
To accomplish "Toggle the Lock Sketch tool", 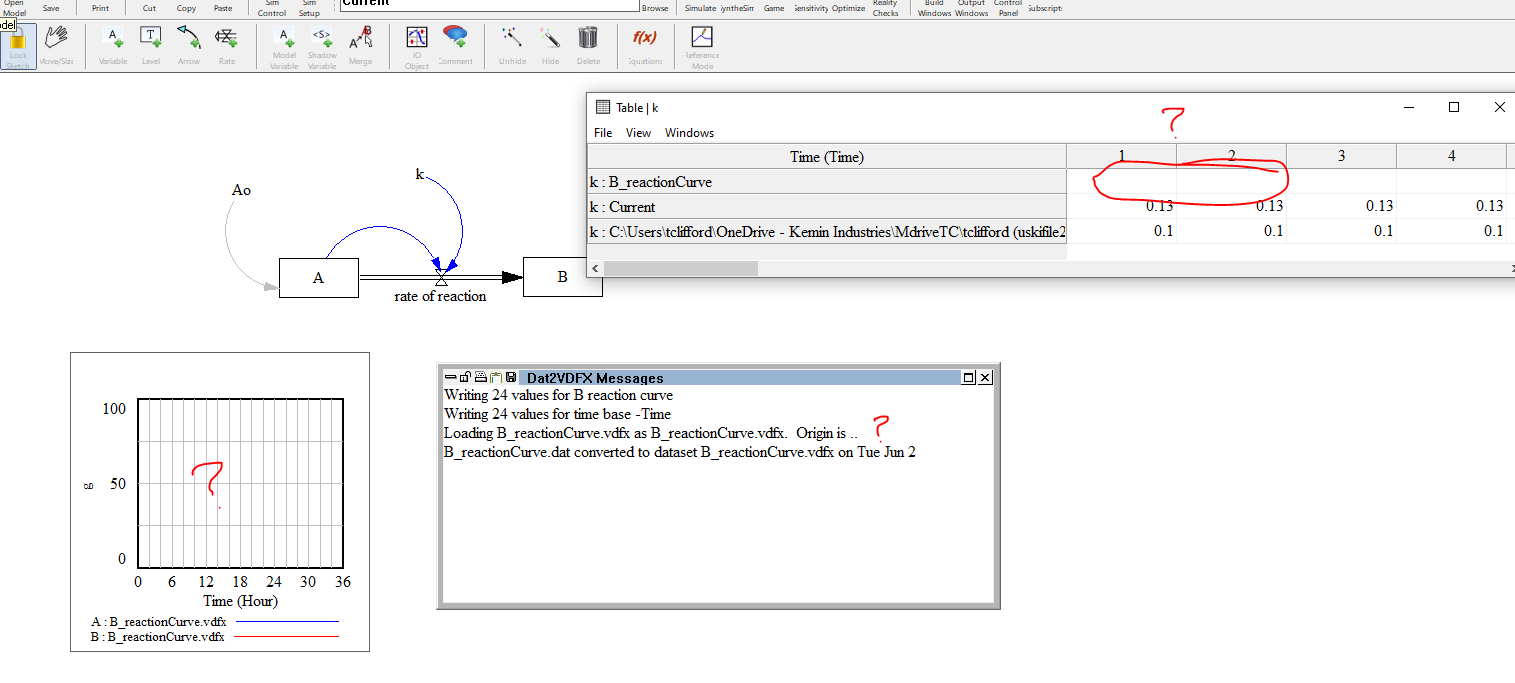I will click(18, 47).
